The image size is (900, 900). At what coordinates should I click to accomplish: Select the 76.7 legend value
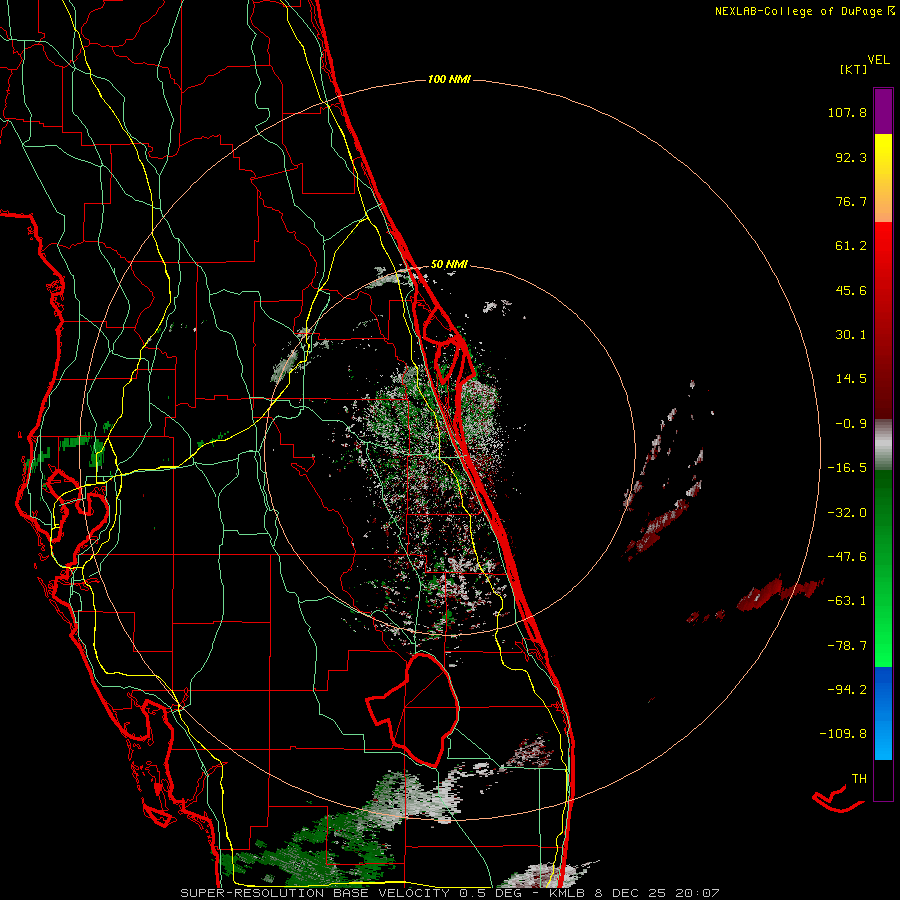[851, 201]
